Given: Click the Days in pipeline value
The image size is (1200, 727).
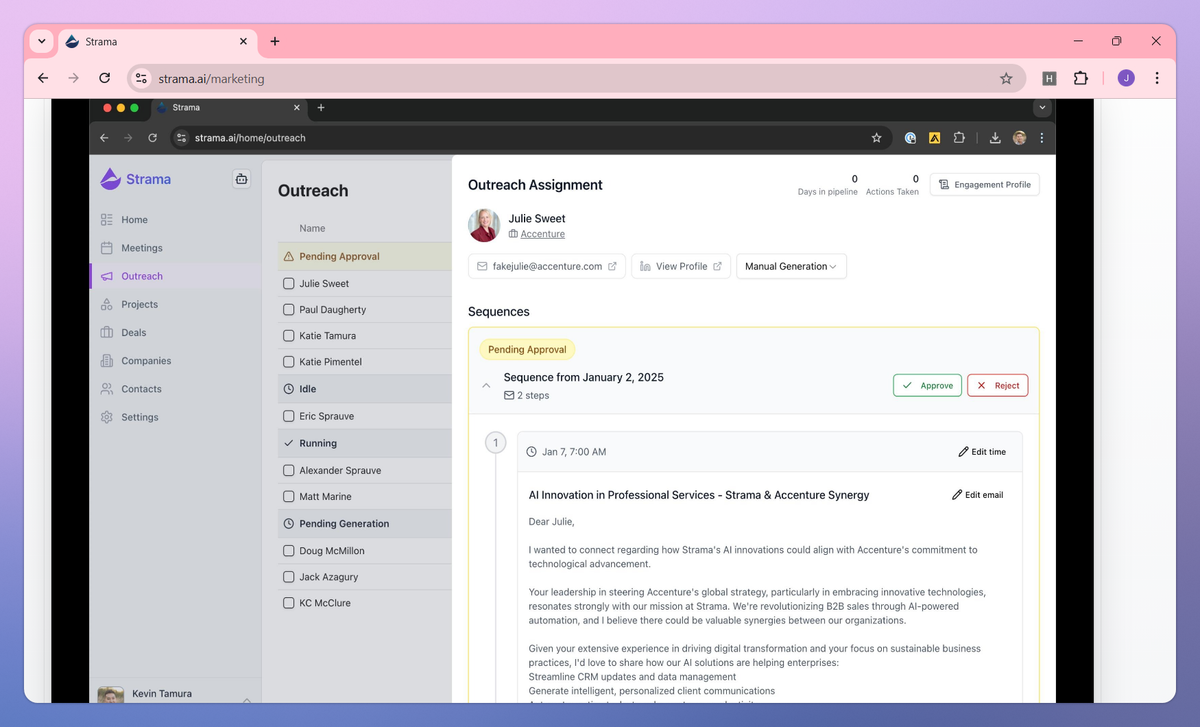Looking at the screenshot, I should 854,179.
